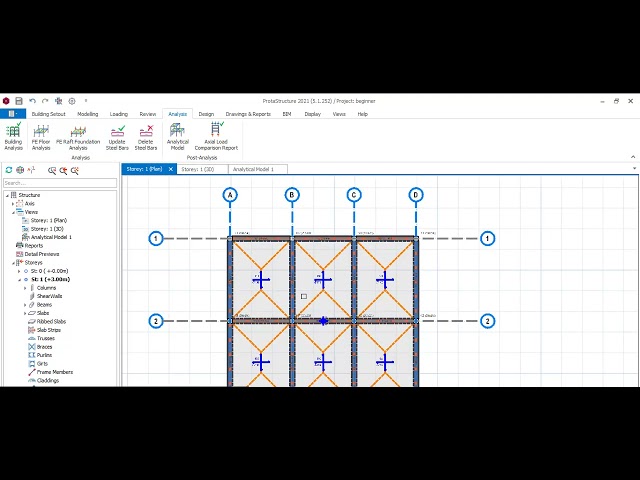640x480 pixels.
Task: Open FE Raft Foundation Analysis
Action: pos(78,137)
